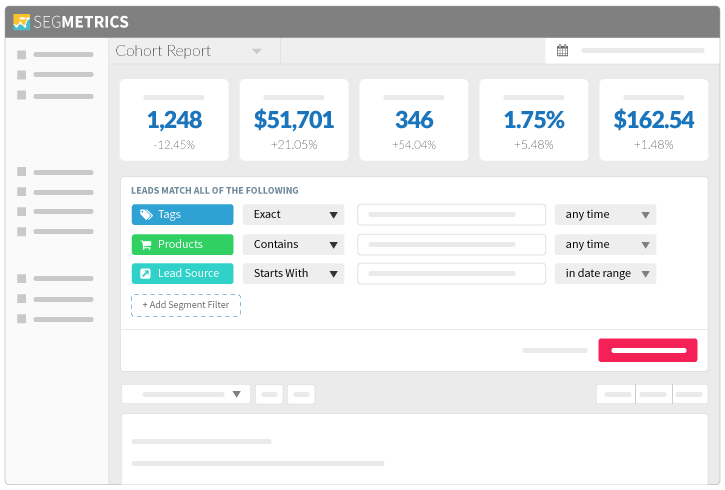Click the 1,248 metric card
This screenshot has width=725, height=490.
pyautogui.click(x=174, y=120)
